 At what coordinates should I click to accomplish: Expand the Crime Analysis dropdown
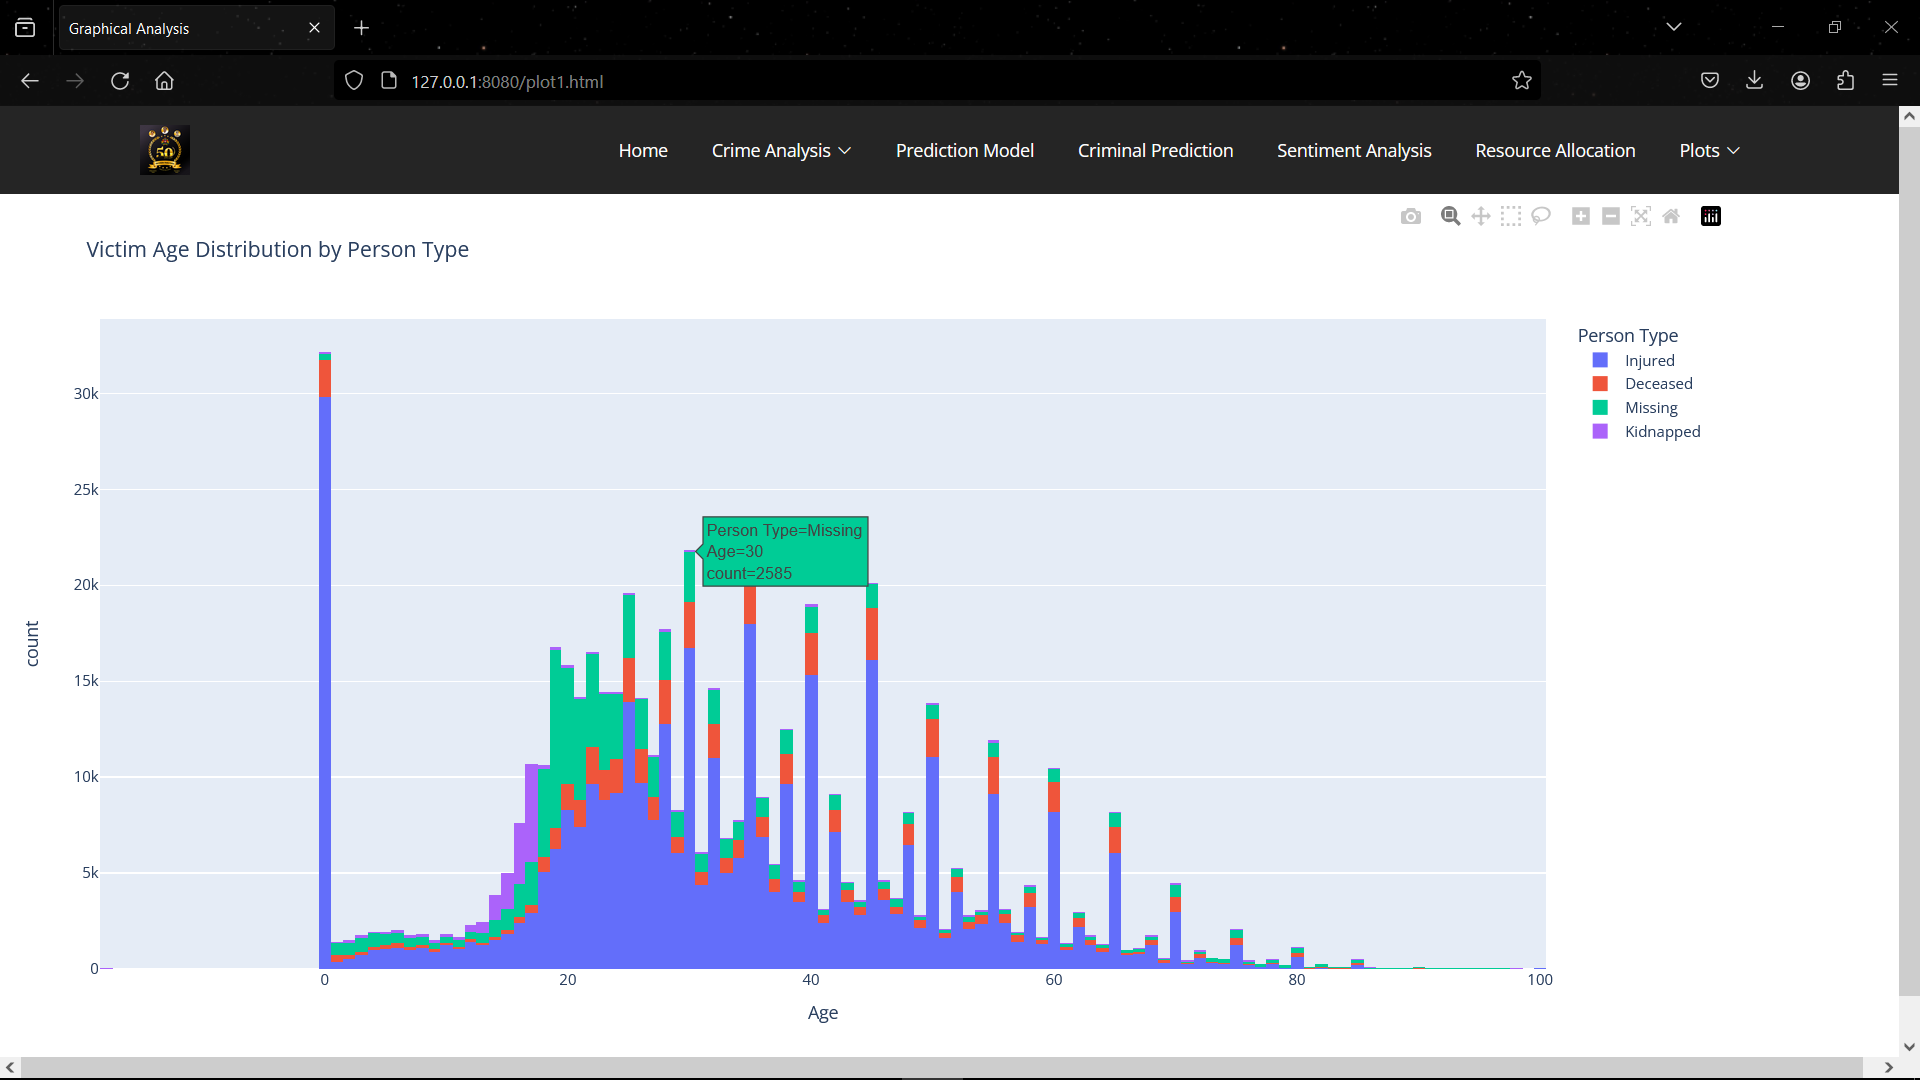(781, 150)
